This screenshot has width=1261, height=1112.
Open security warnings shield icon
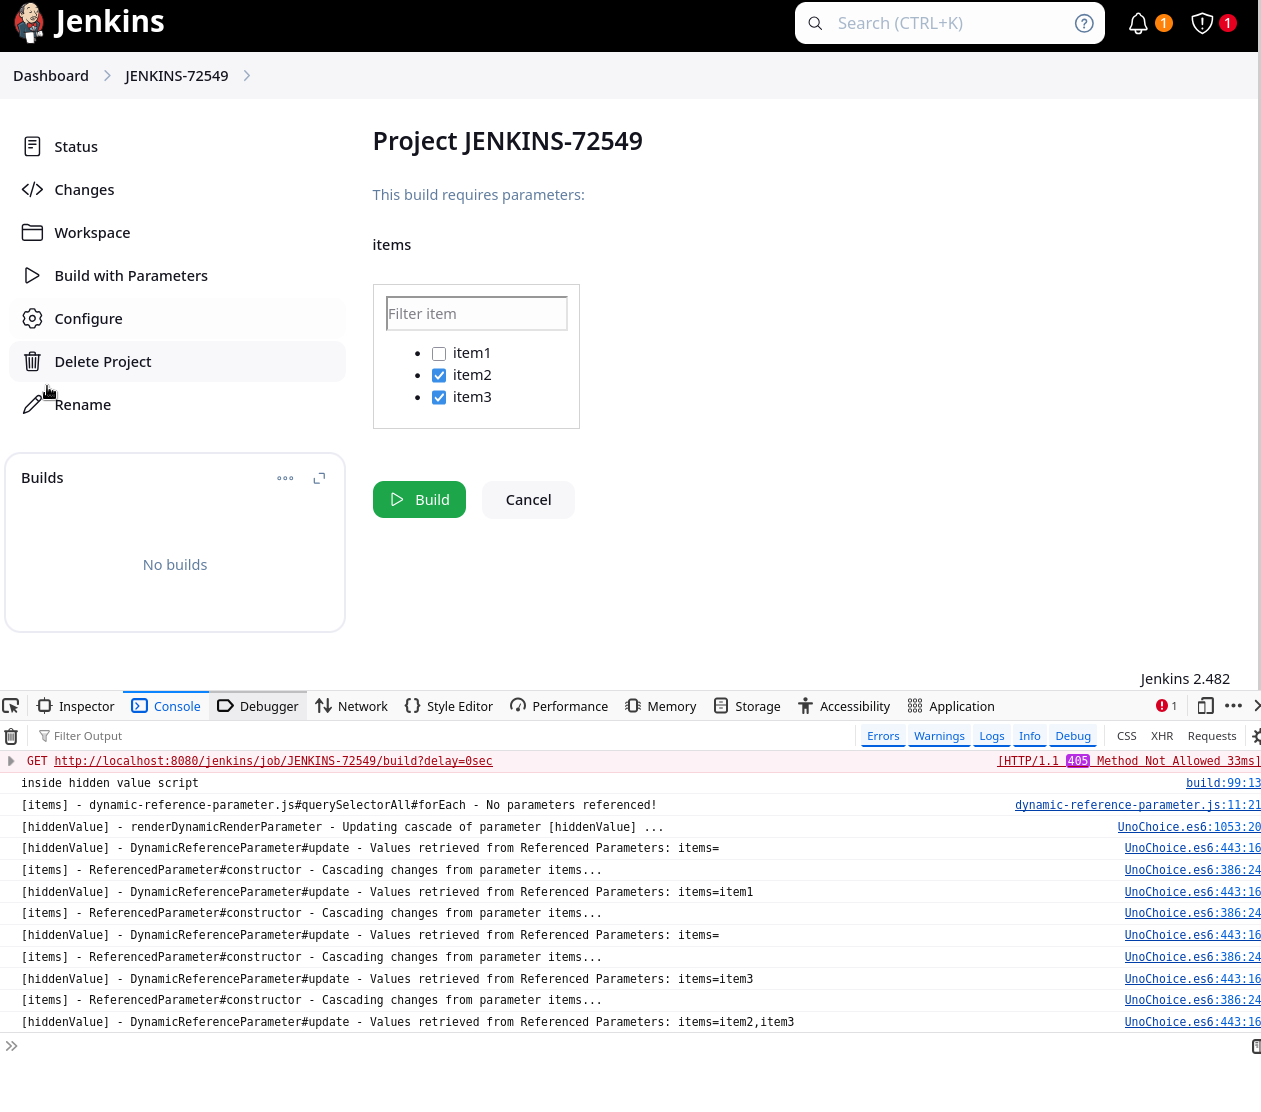[x=1202, y=23]
